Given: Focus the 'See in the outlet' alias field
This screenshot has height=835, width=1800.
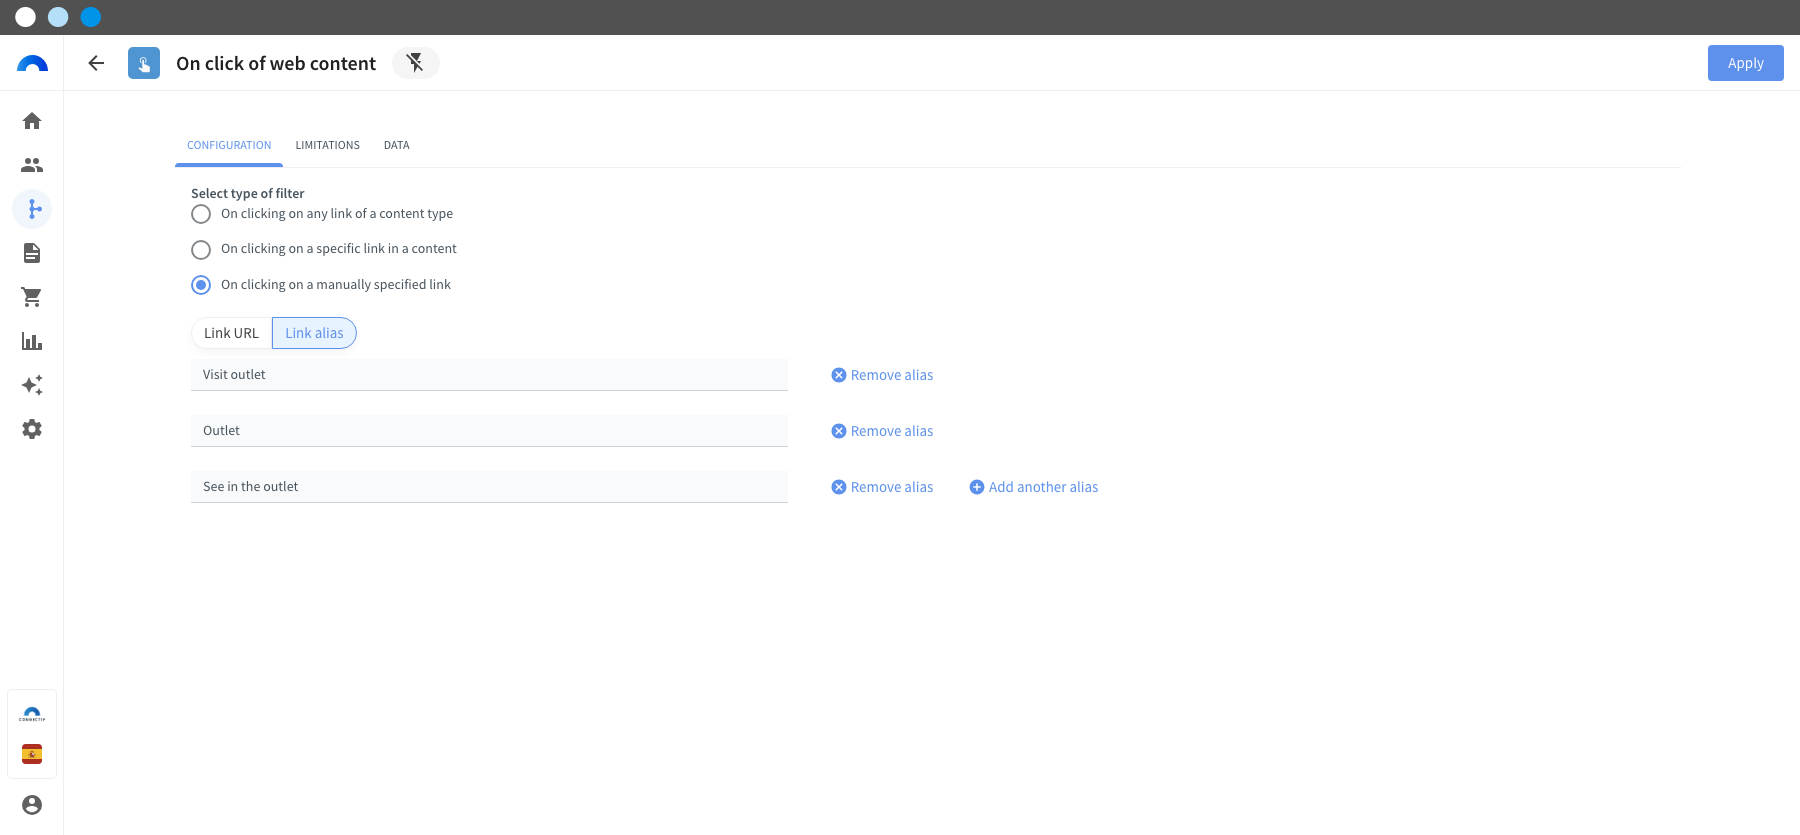Looking at the screenshot, I should [x=489, y=487].
